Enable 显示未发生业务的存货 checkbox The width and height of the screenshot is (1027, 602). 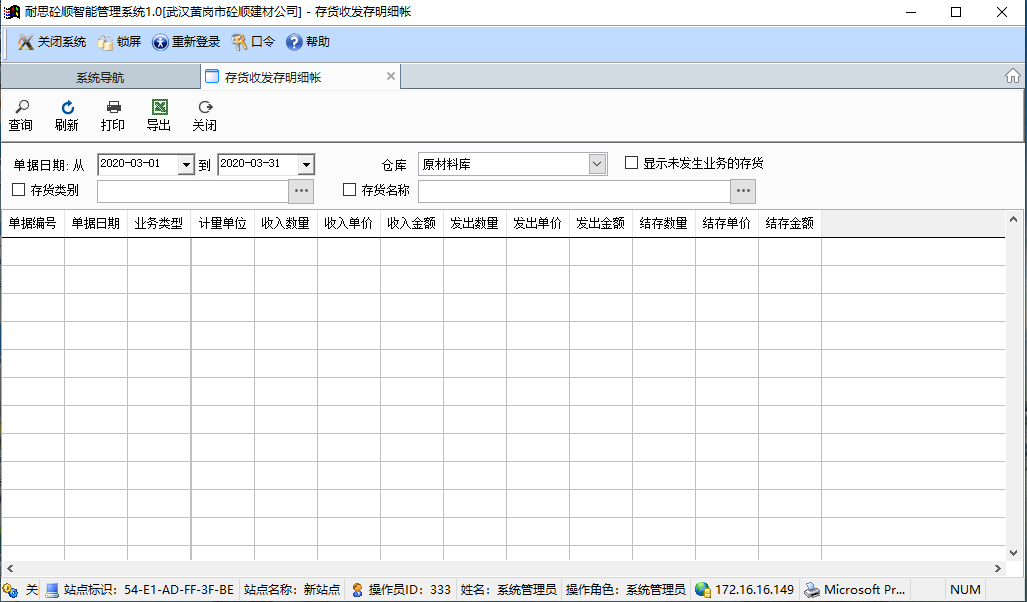click(632, 163)
